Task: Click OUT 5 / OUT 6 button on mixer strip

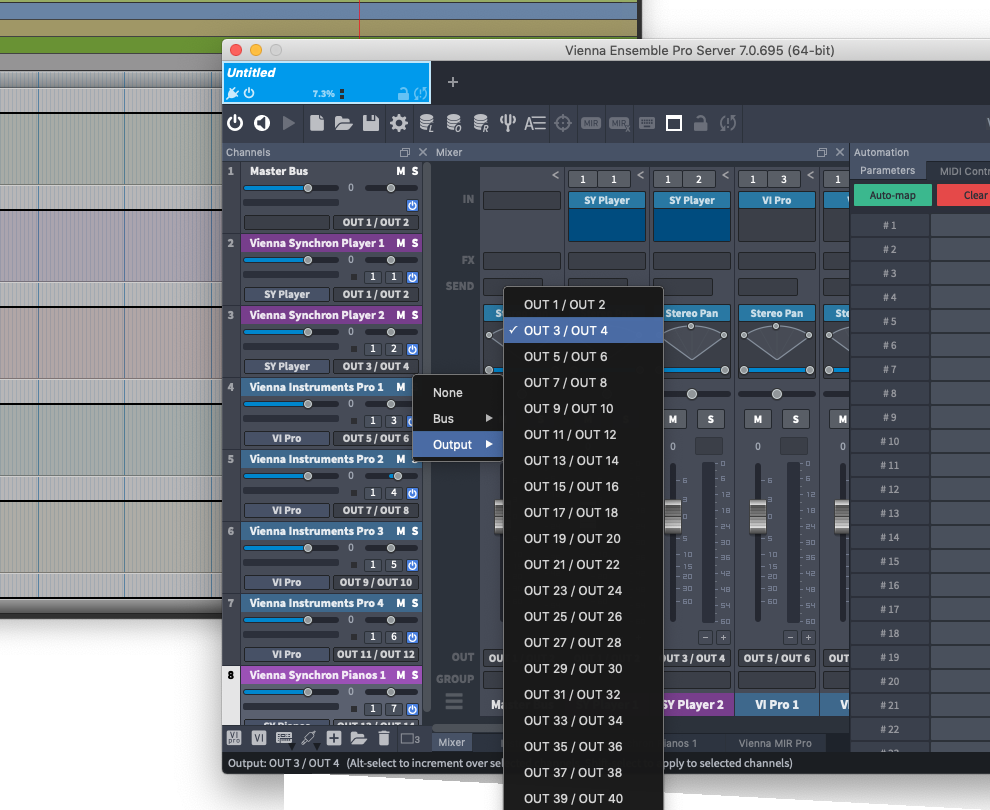Action: [x=777, y=658]
